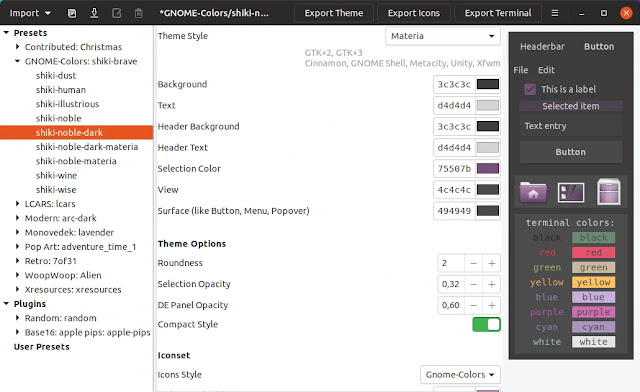Expand LCARS: lcars preset group
Image resolution: width=640 pixels, height=392 pixels.
click(x=17, y=204)
